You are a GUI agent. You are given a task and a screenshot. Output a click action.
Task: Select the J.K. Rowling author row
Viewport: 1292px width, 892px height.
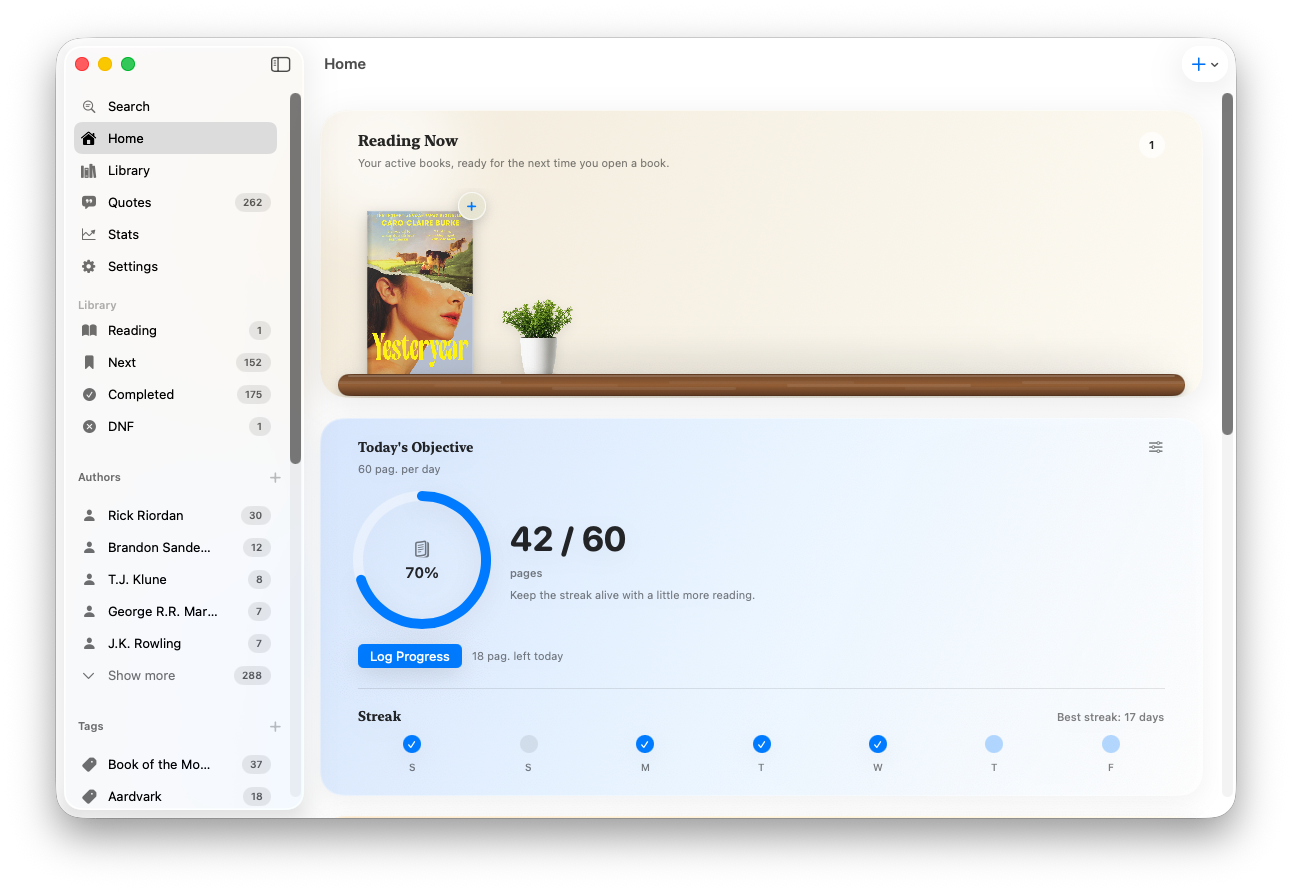(175, 644)
